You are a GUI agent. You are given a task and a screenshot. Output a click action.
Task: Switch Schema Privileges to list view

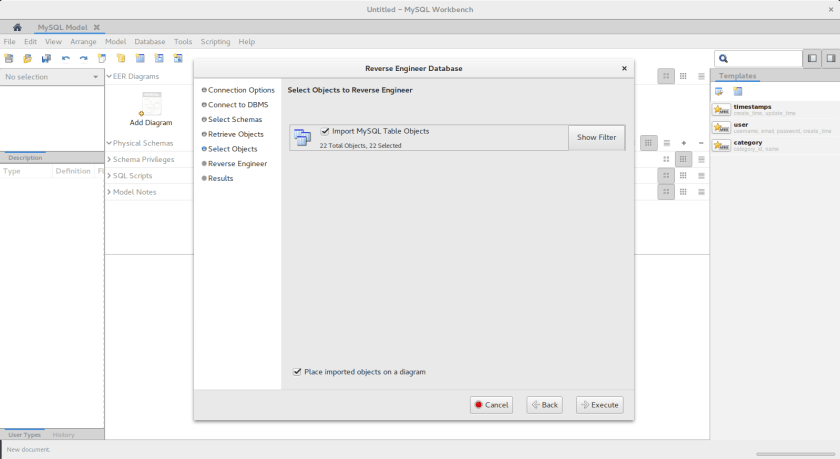[x=701, y=159]
